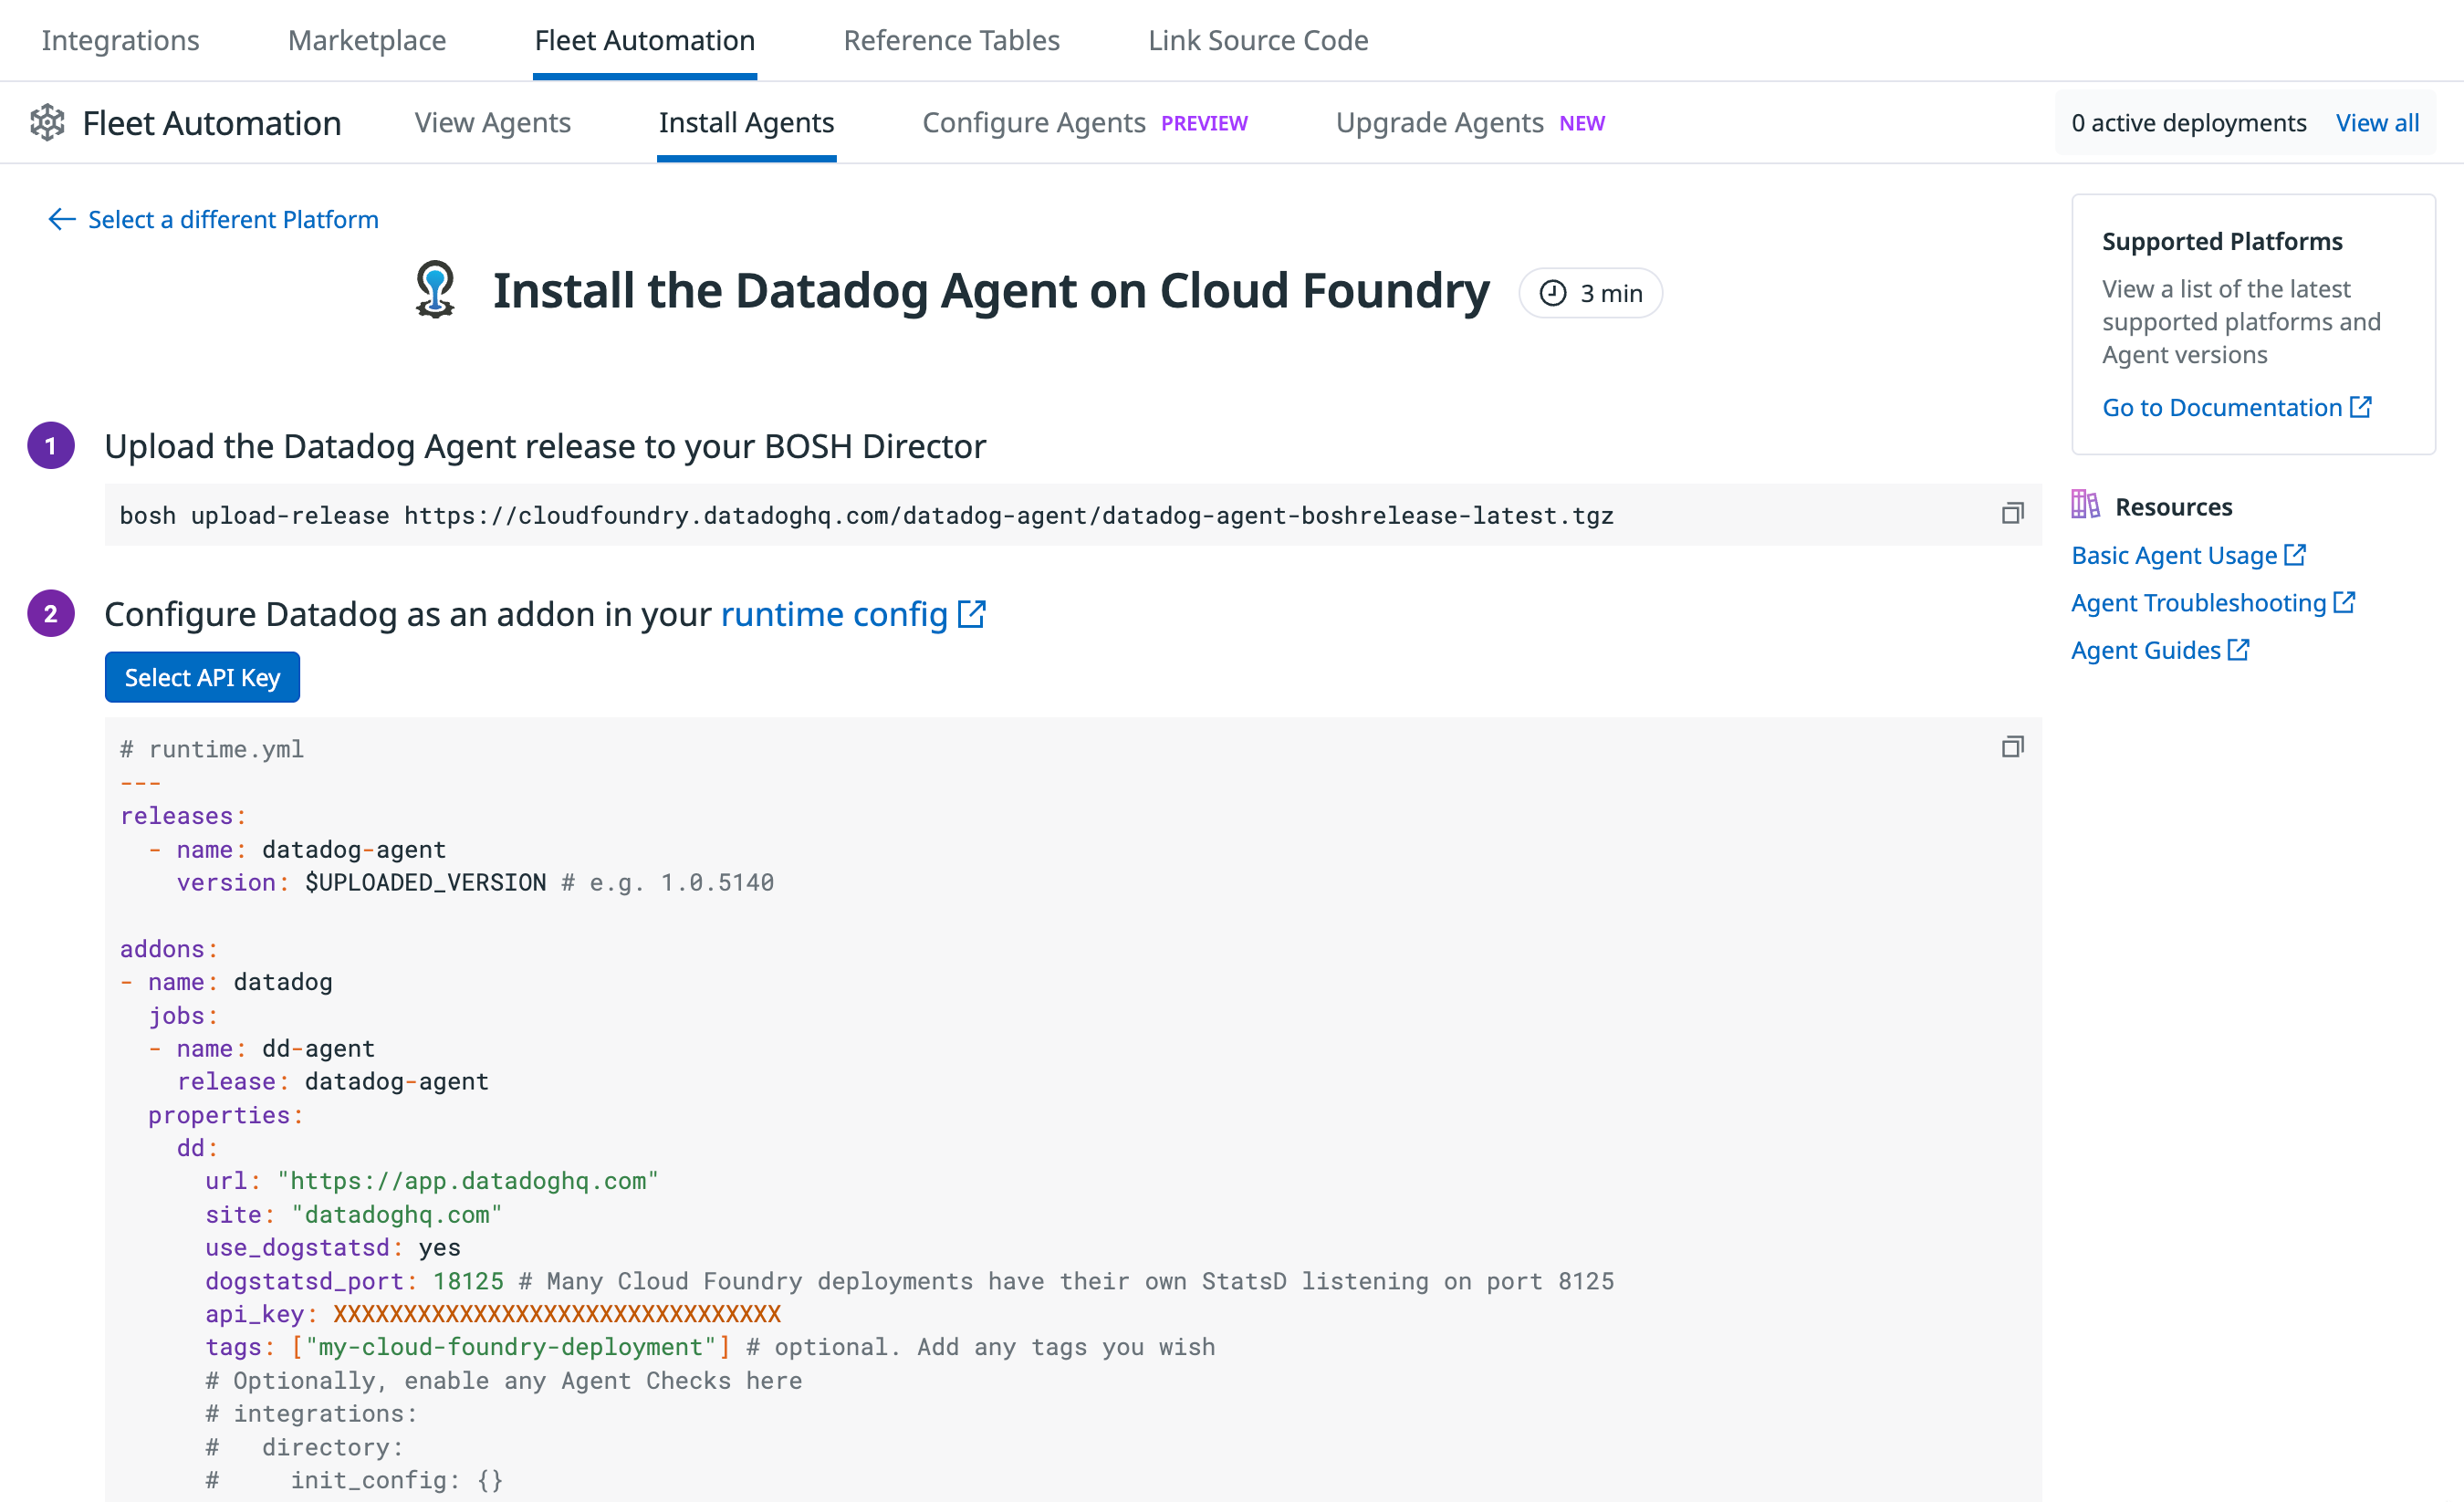The width and height of the screenshot is (2464, 1502).
Task: Click the View all deployments link
Action: pyautogui.click(x=2377, y=122)
